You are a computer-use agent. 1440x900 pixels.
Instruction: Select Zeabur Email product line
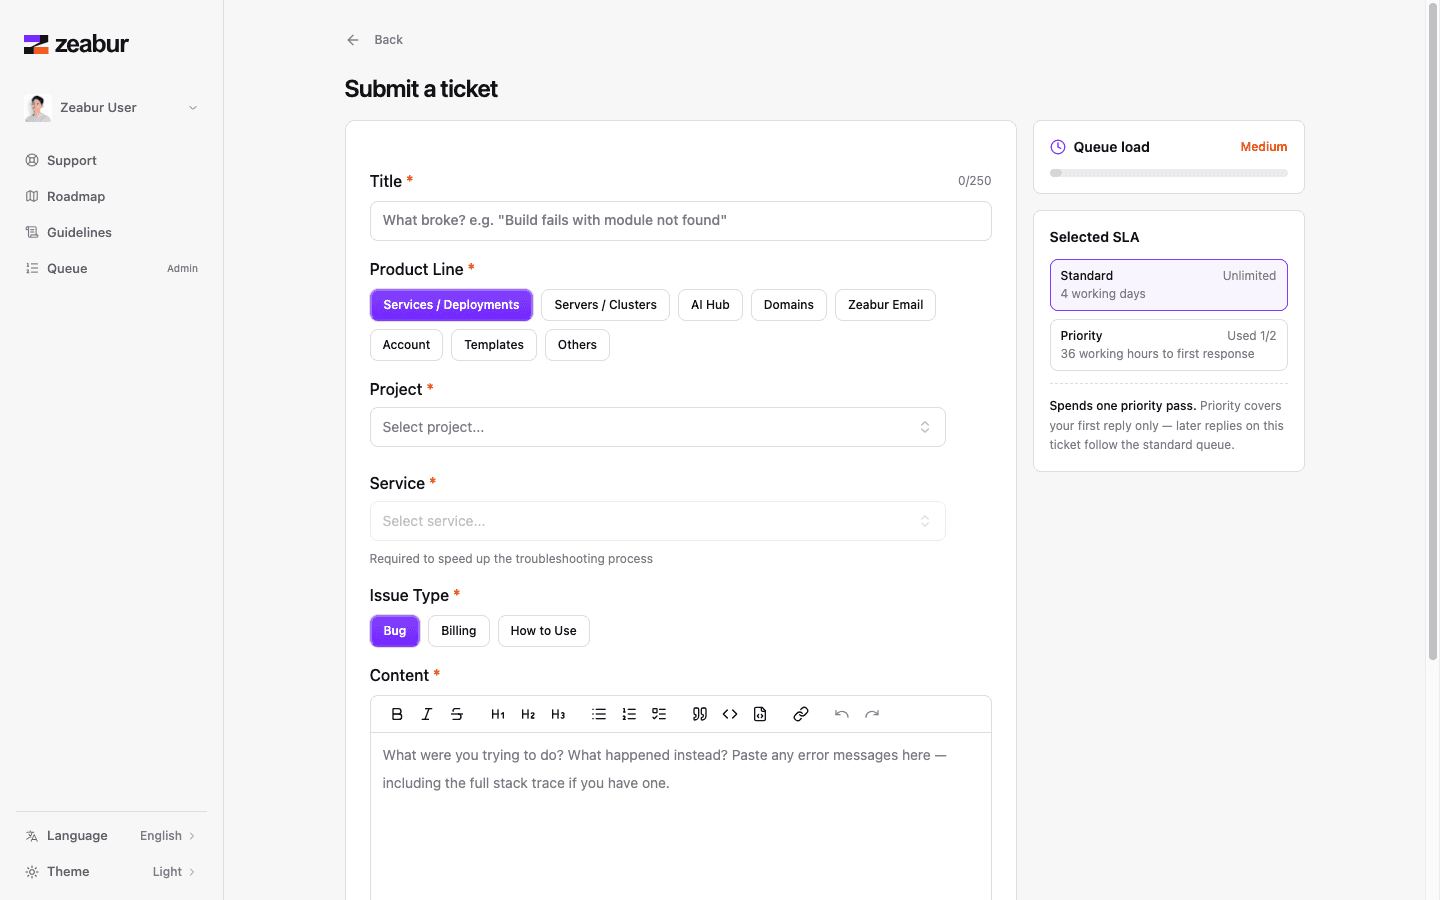point(885,305)
